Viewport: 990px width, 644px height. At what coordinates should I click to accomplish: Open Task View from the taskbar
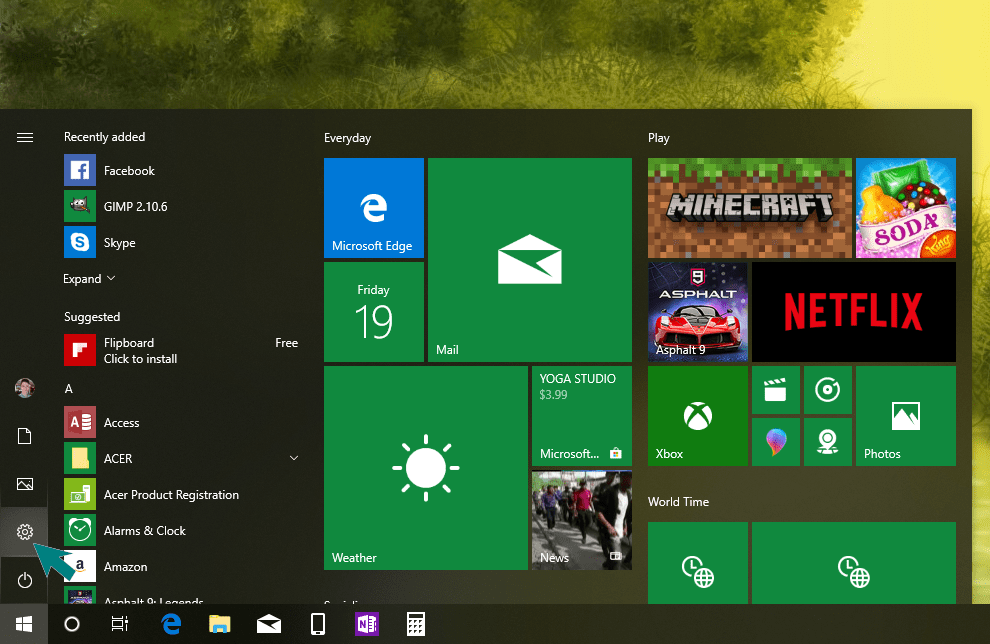119,623
